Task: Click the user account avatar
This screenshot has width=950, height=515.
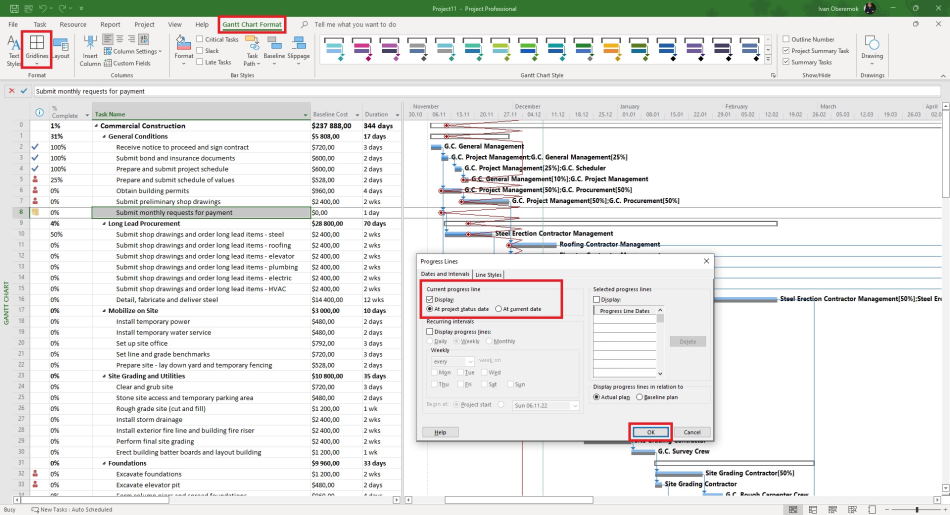Action: [870, 8]
